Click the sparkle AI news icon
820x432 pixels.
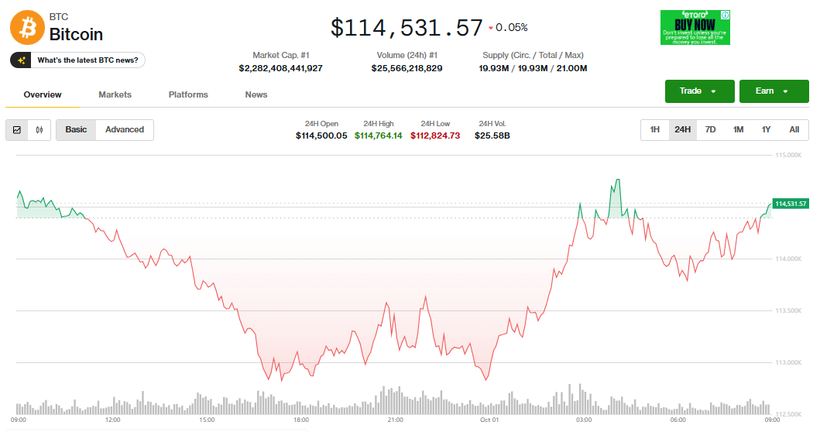pyautogui.click(x=20, y=60)
